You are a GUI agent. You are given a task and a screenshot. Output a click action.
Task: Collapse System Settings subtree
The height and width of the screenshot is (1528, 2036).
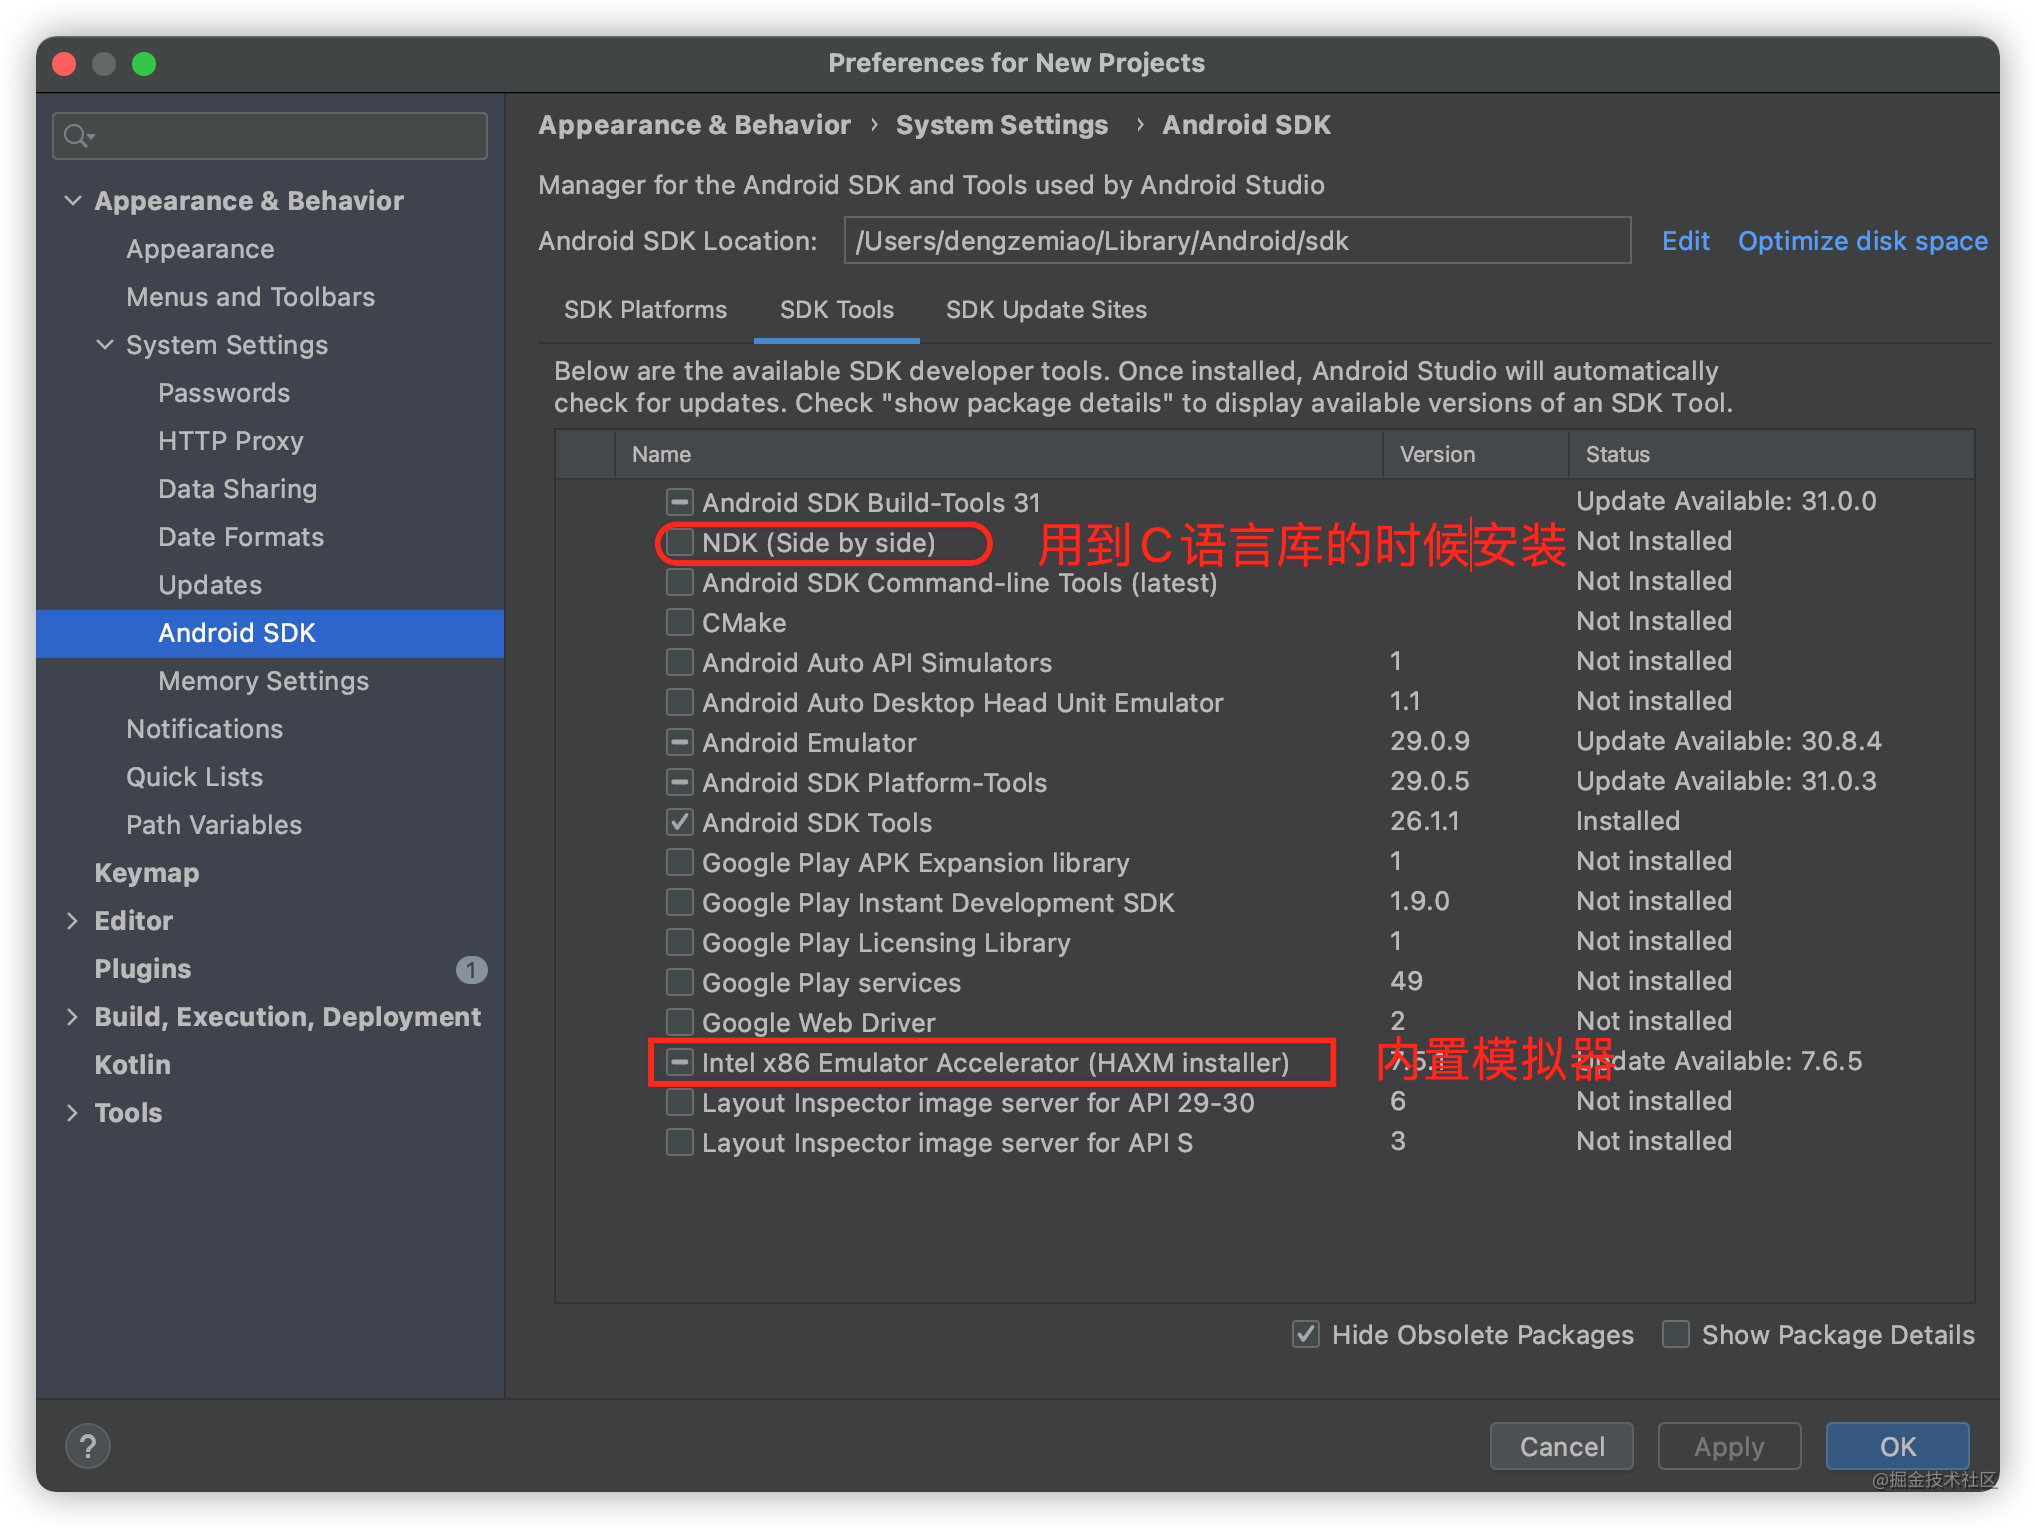click(x=105, y=345)
